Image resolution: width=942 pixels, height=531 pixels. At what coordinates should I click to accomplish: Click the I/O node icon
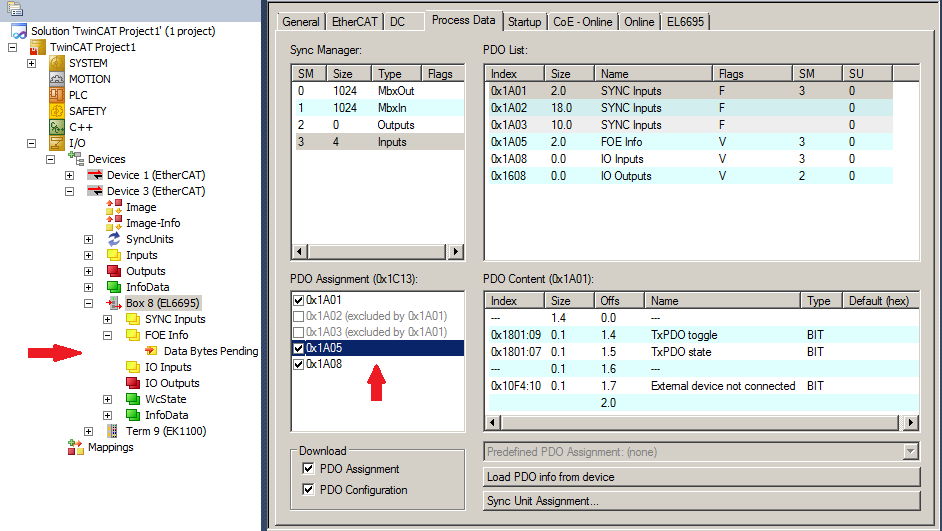tap(56, 143)
